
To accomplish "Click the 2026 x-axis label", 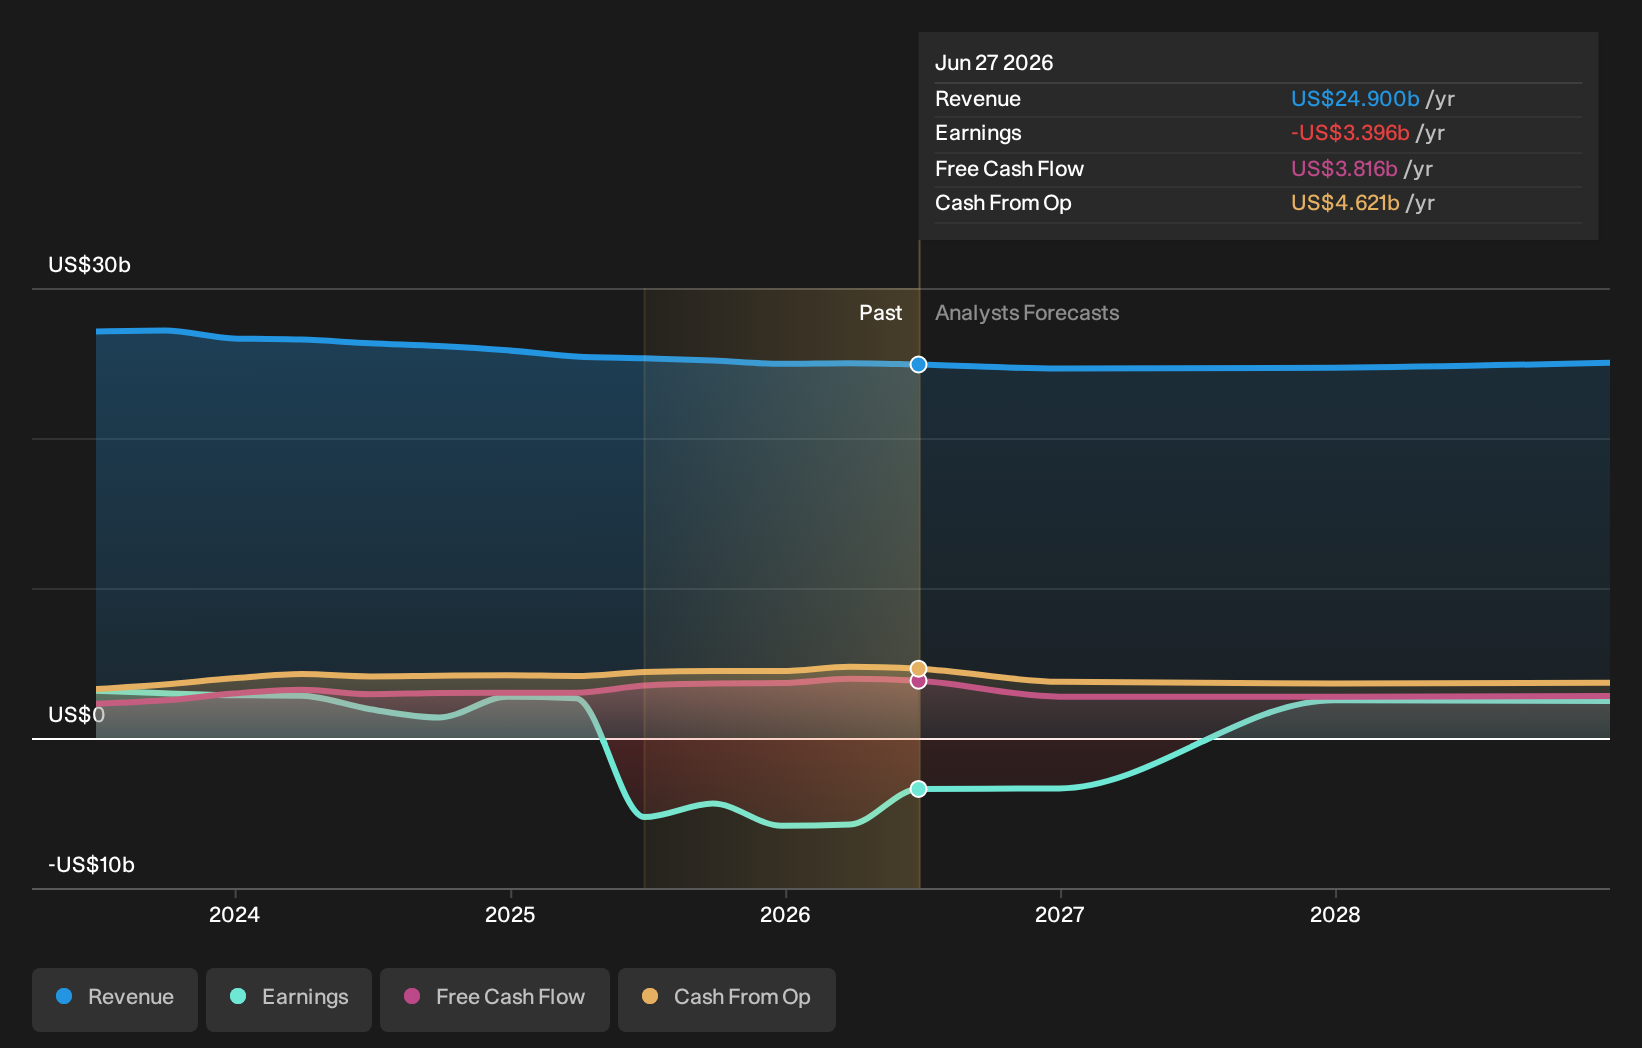I will coord(785,914).
